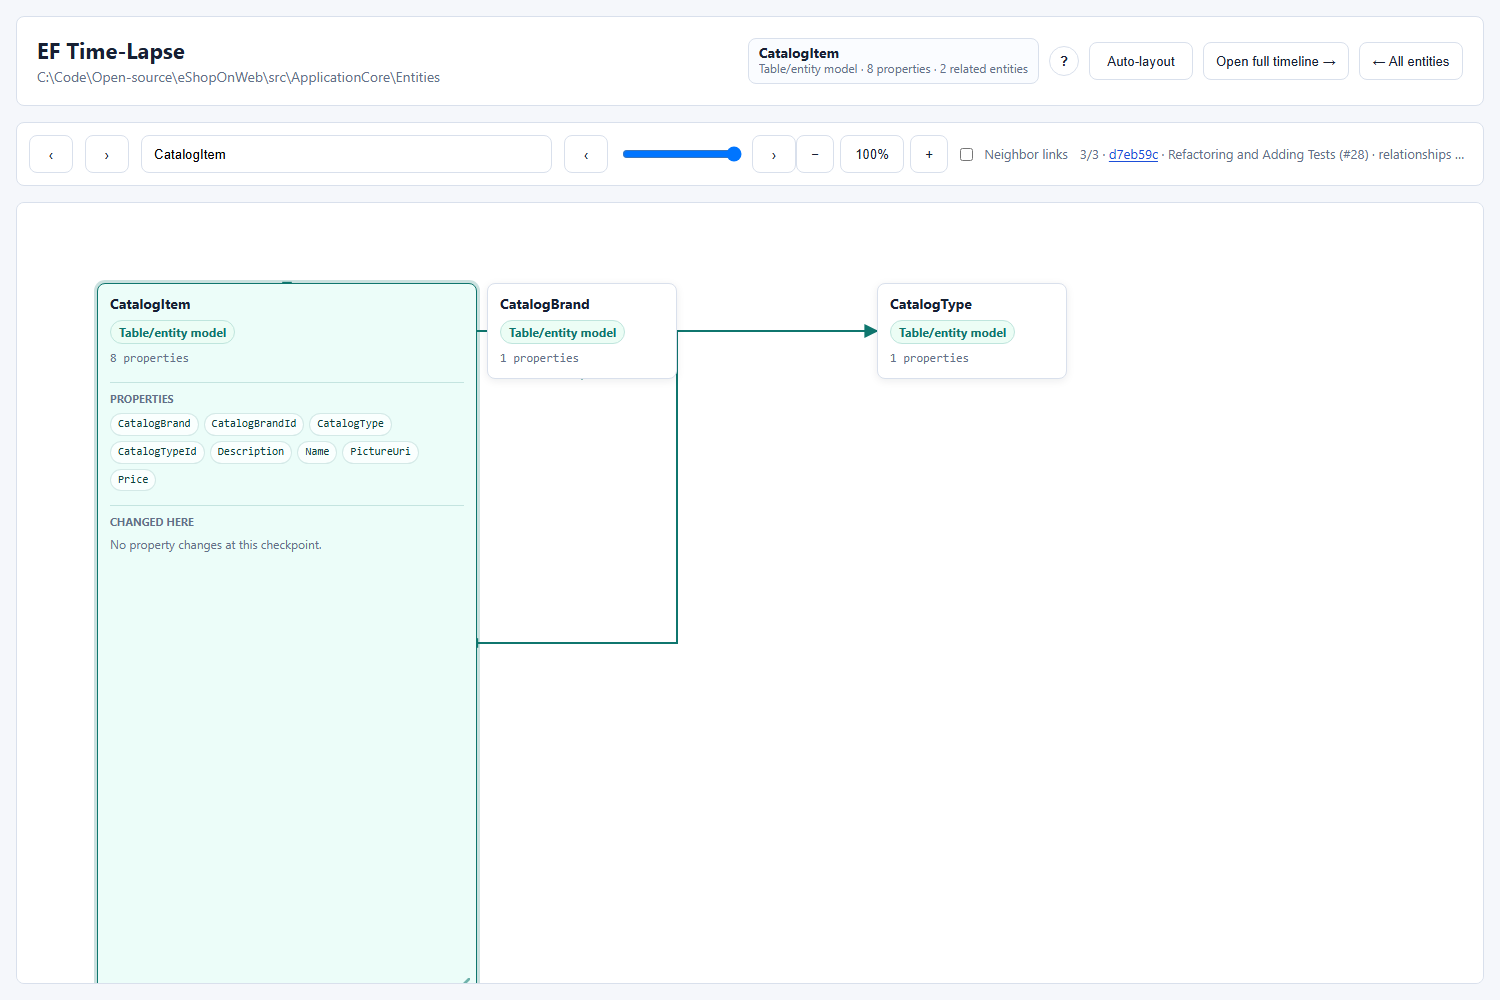Click the Auto-layout button
Image resolution: width=1500 pixels, height=1000 pixels.
tap(1141, 61)
